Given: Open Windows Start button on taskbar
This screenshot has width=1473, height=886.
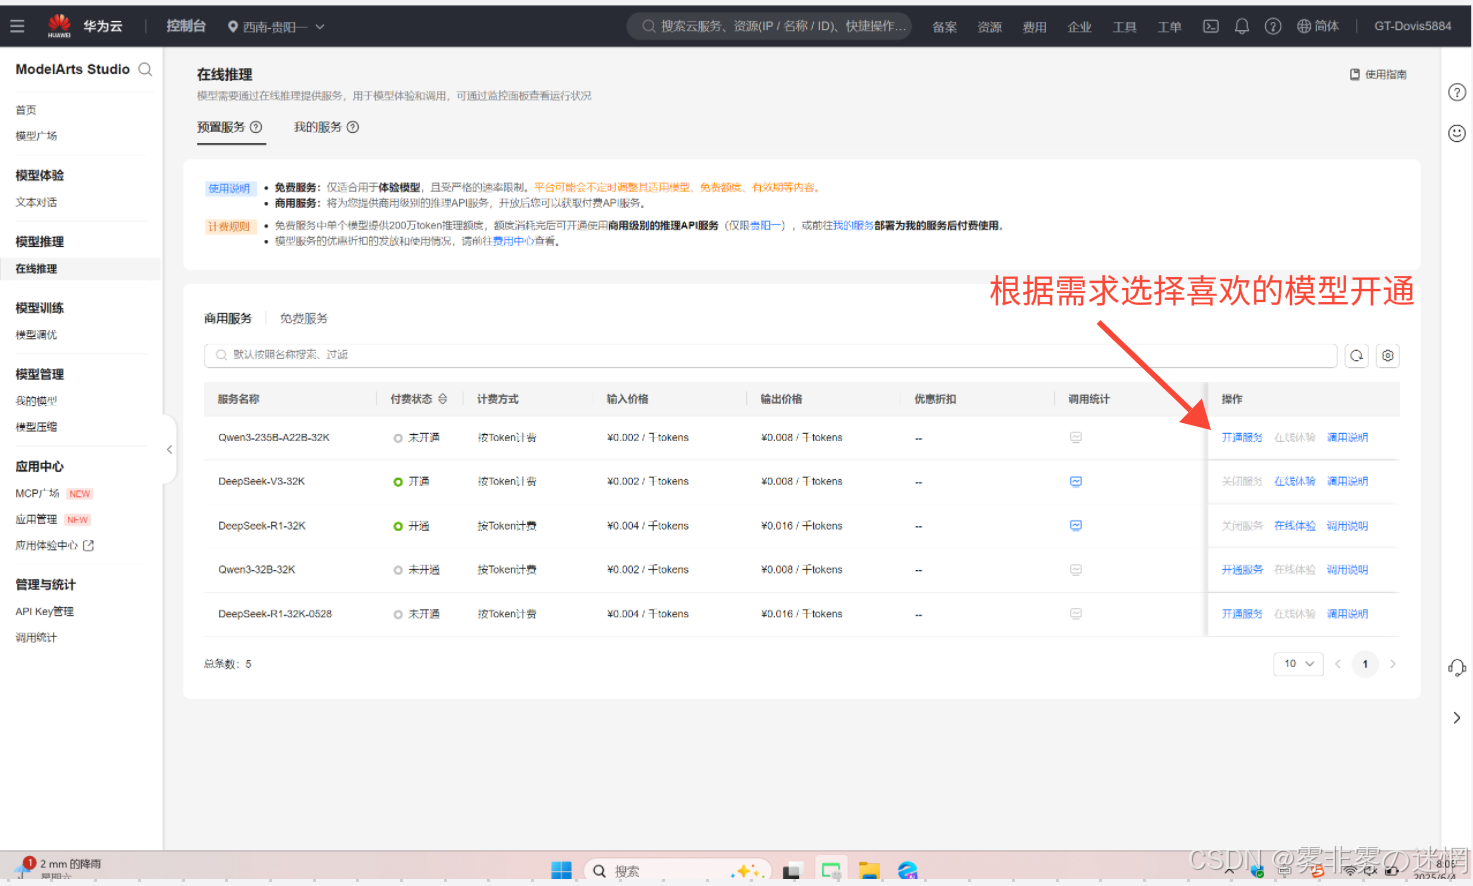Looking at the screenshot, I should click(561, 871).
